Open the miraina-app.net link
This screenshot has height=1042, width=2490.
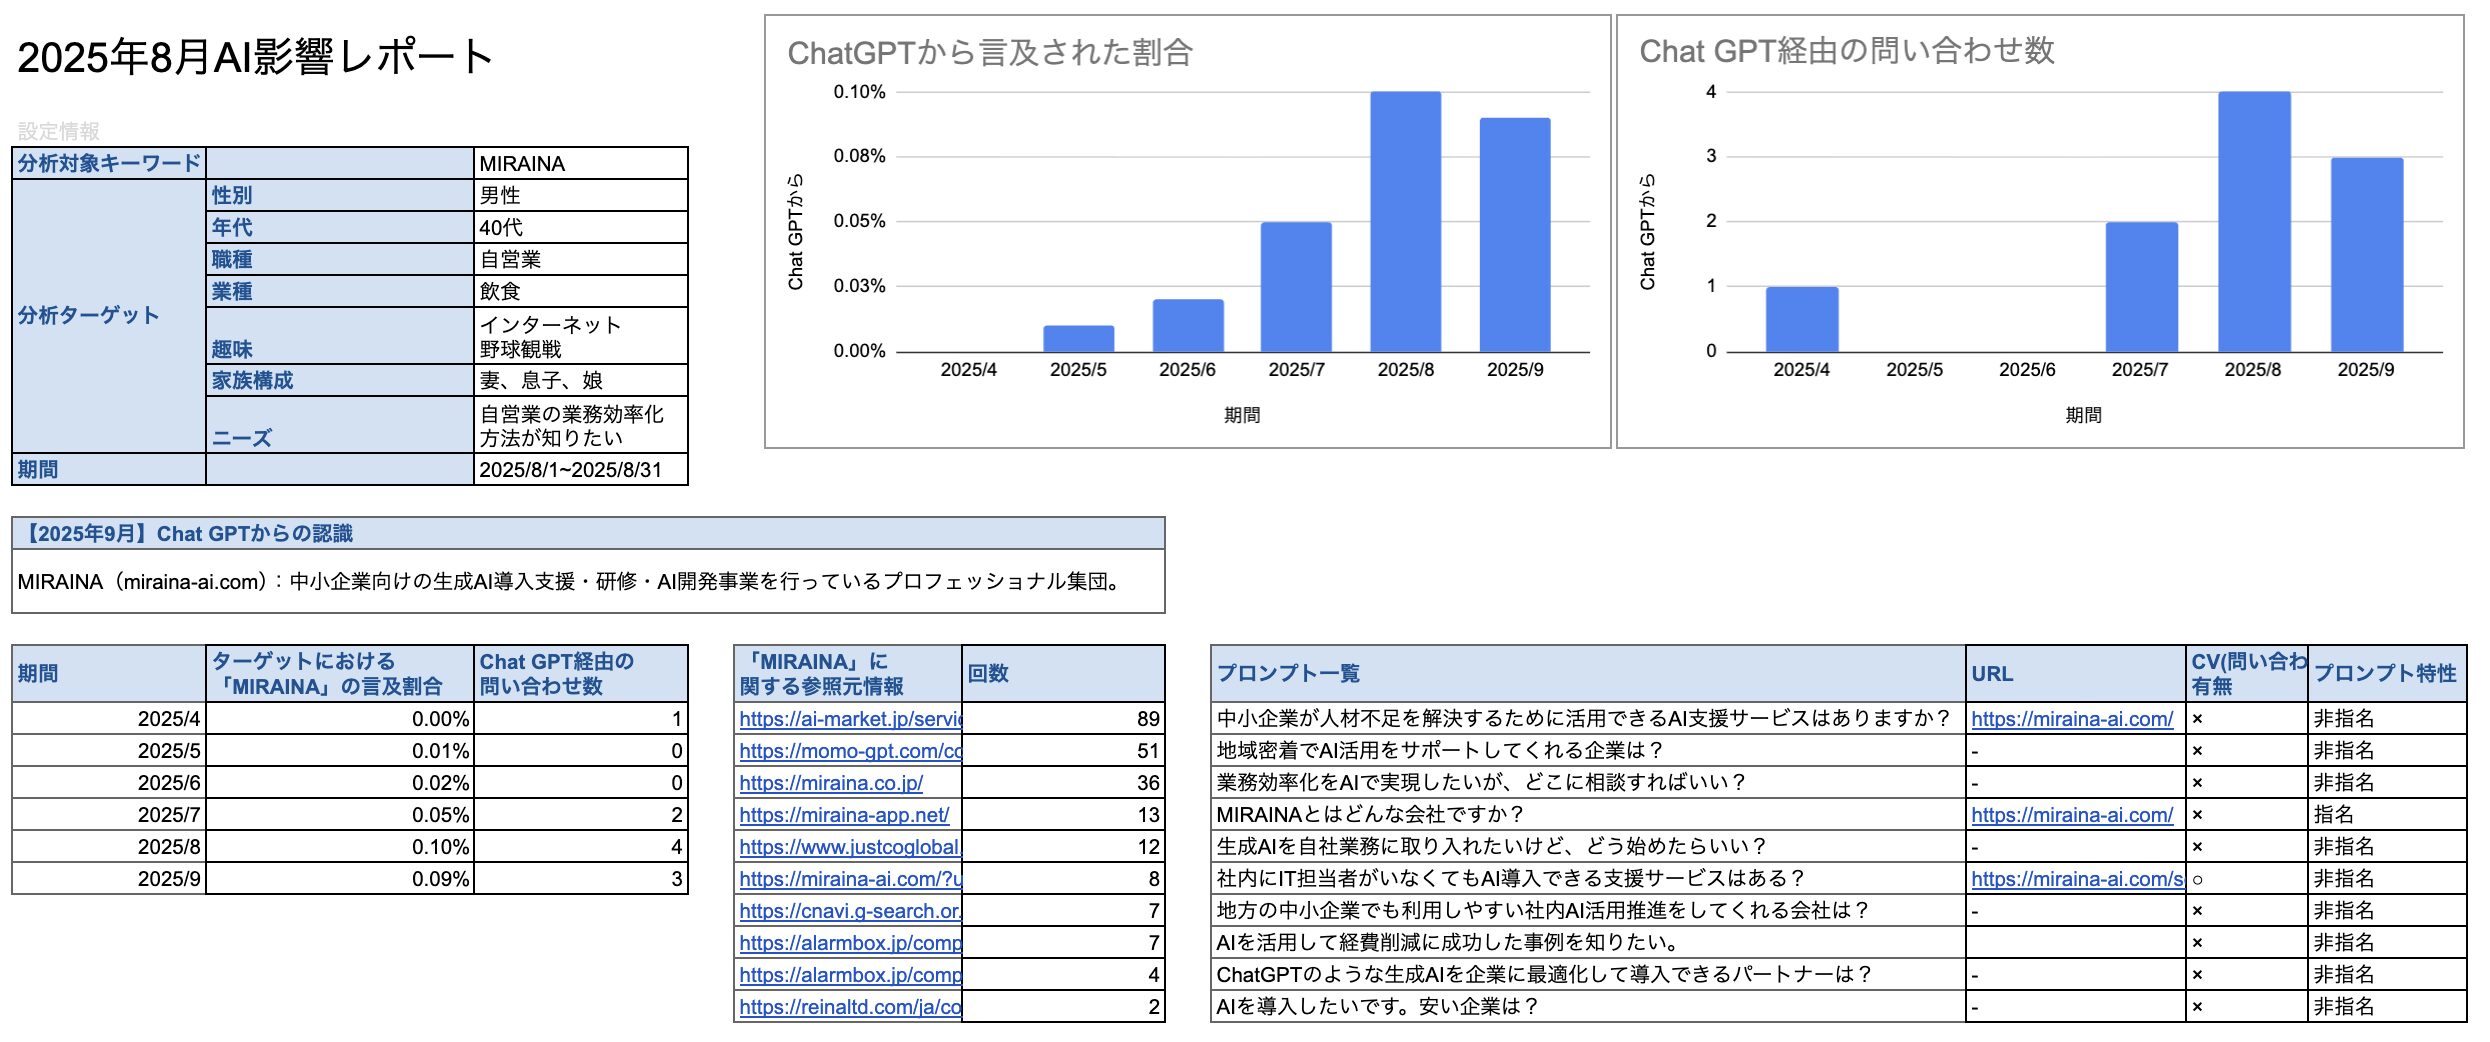tap(844, 814)
